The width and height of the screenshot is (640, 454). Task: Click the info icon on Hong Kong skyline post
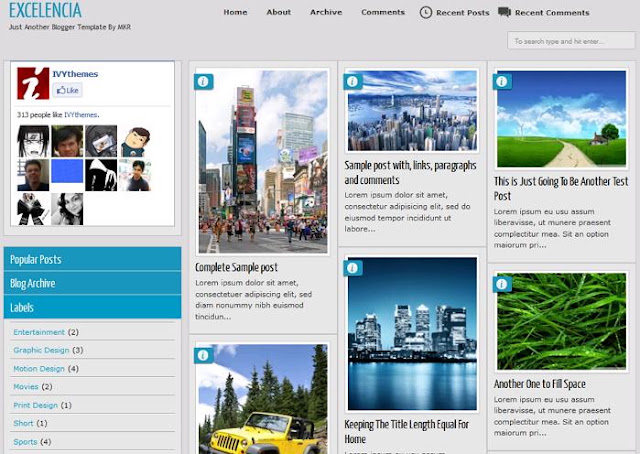353,82
